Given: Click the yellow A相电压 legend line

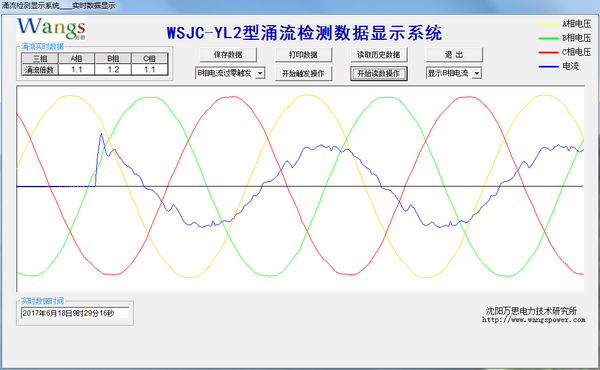Looking at the screenshot, I should click(x=548, y=24).
